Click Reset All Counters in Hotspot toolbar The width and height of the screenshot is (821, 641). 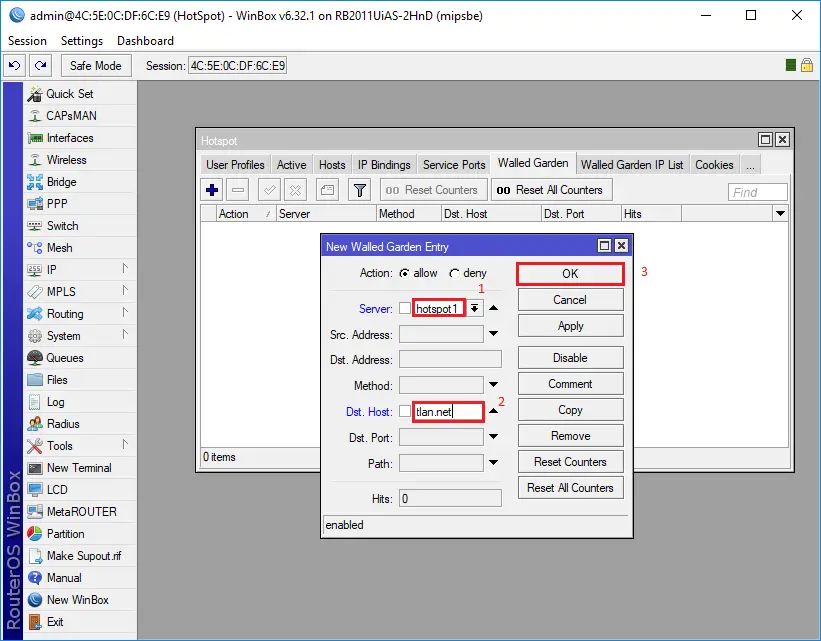tap(552, 190)
